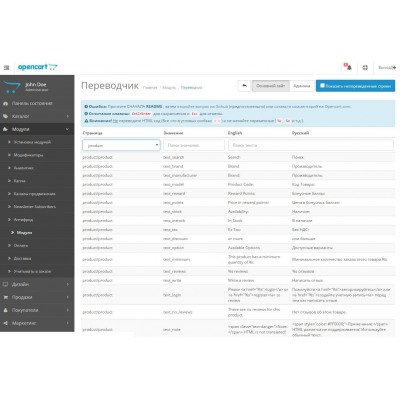
Task: Click the text_no_reviews value cell
Action: click(x=178, y=312)
